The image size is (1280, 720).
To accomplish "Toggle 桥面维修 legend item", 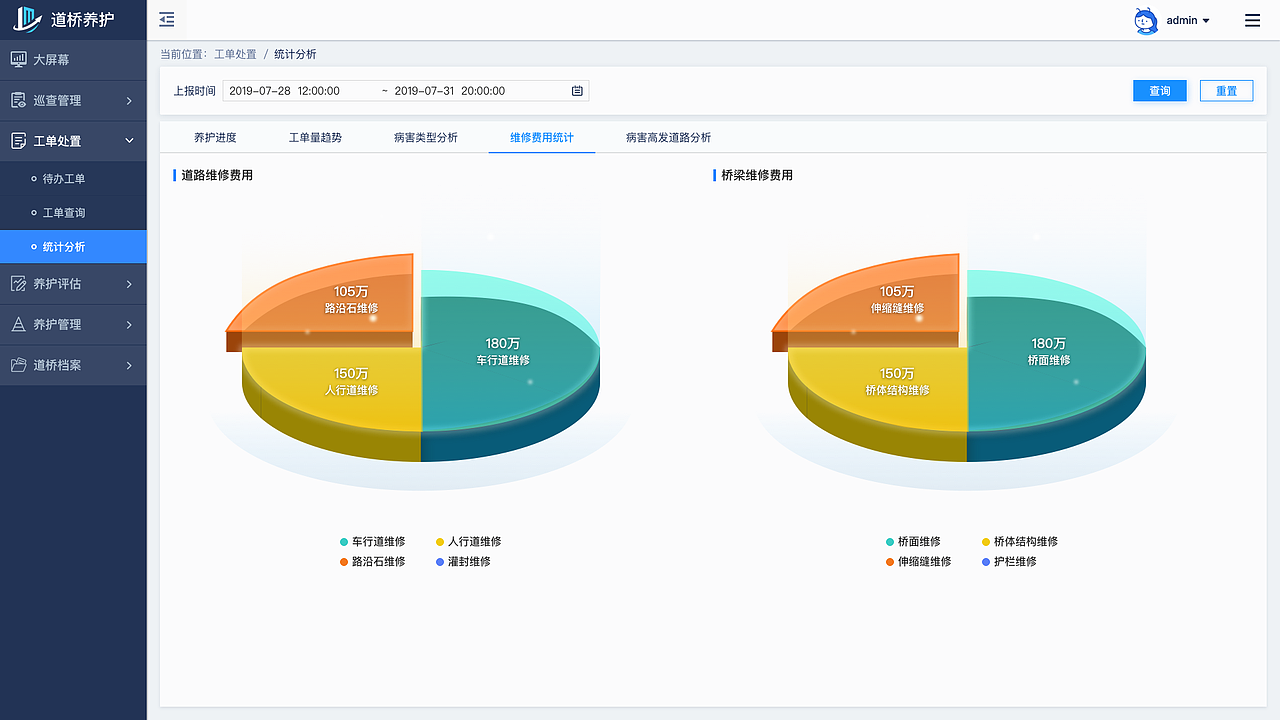I will tap(913, 541).
